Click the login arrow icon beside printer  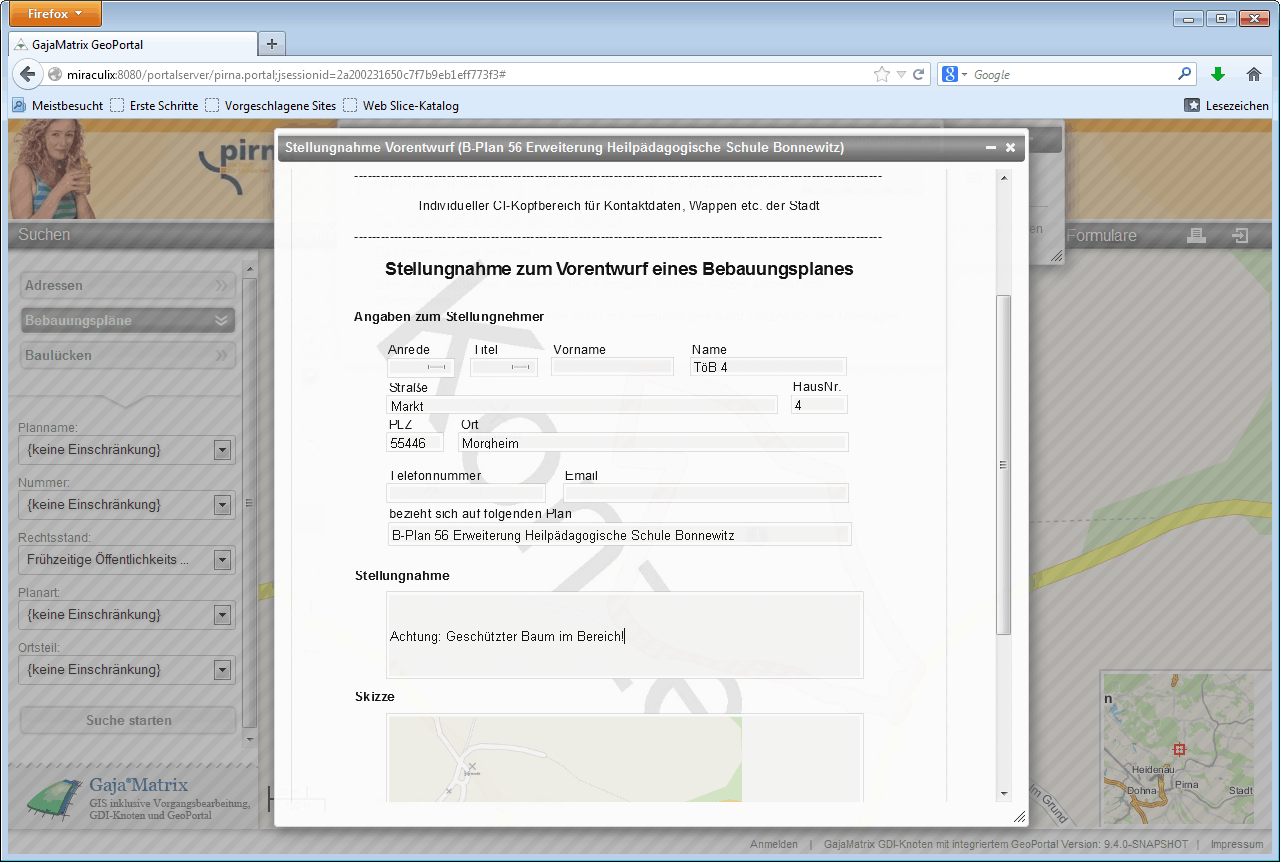tap(1241, 236)
